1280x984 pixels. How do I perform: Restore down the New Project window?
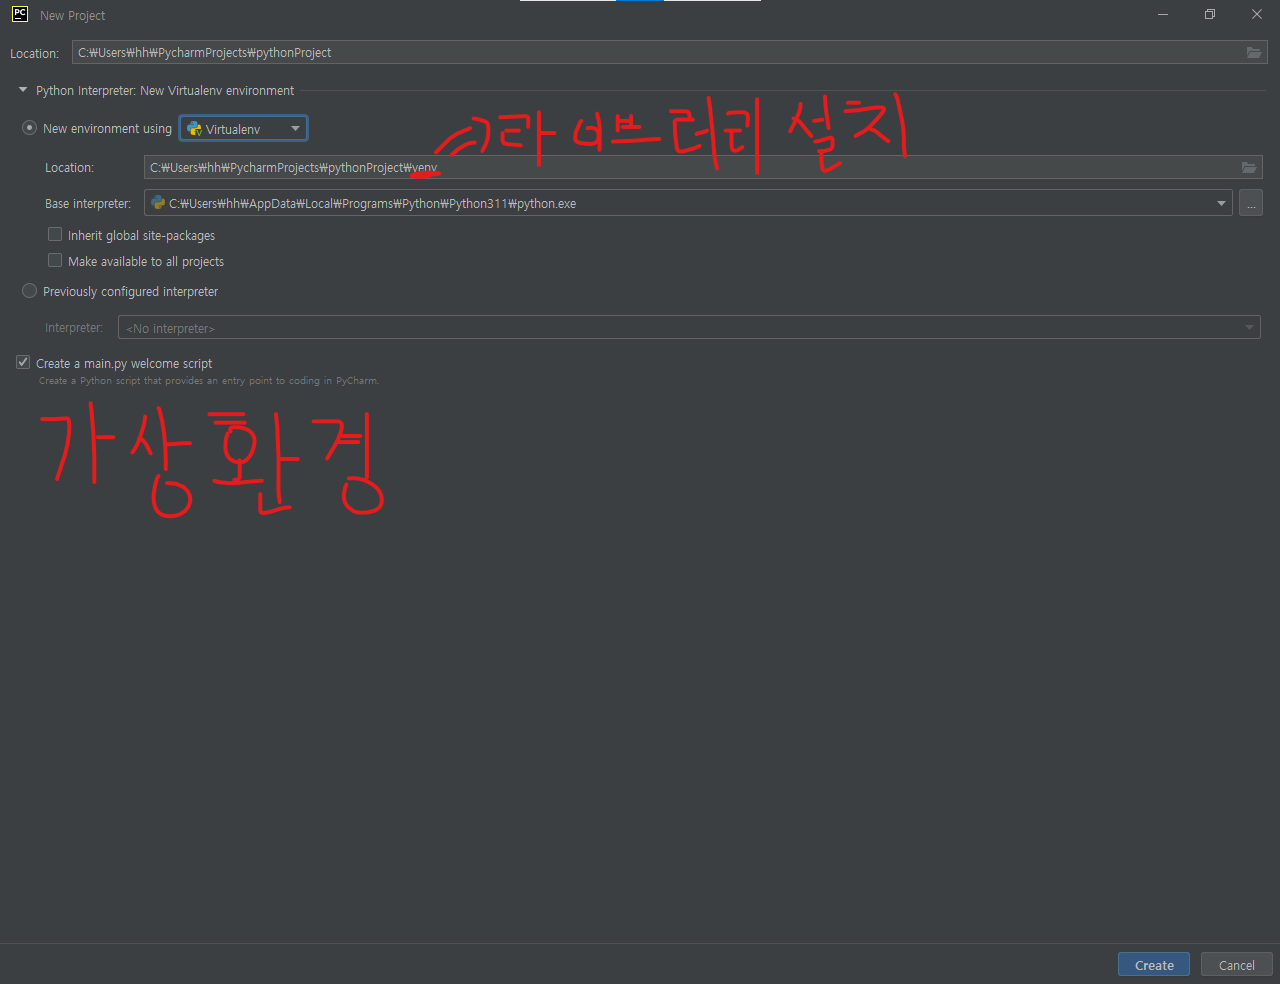(1210, 14)
